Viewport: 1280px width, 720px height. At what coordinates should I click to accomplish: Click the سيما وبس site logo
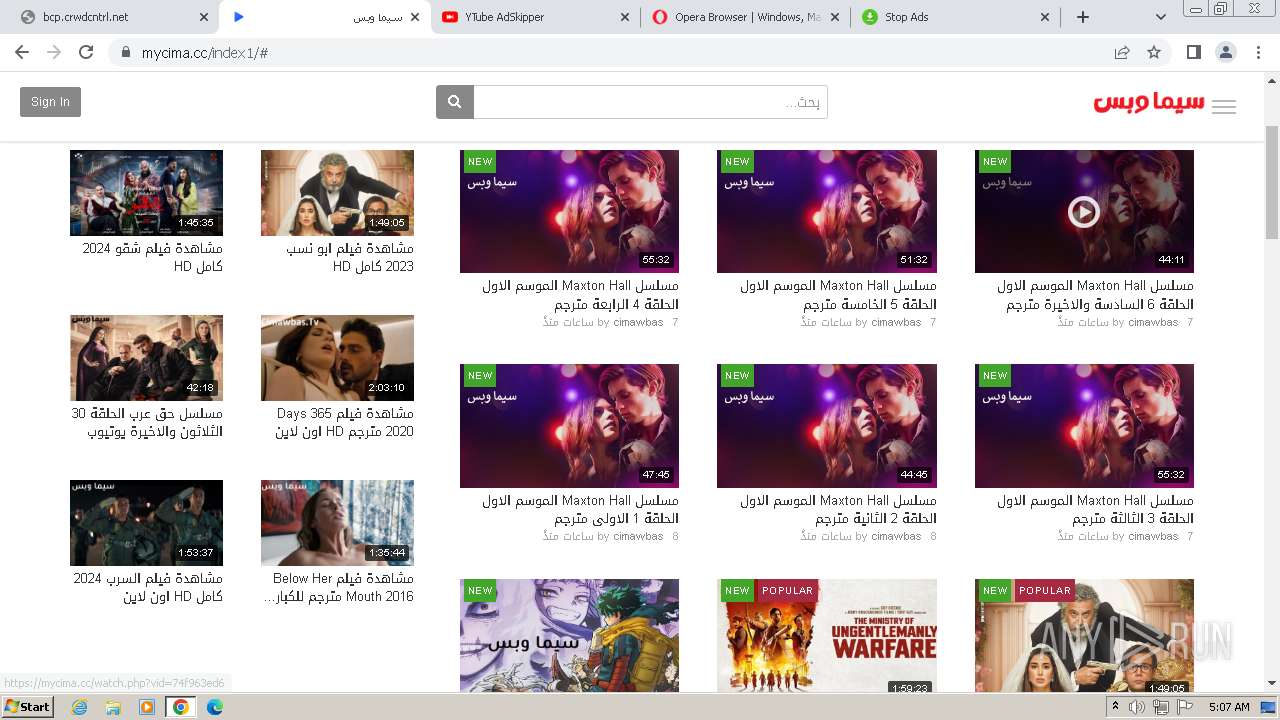[1149, 103]
